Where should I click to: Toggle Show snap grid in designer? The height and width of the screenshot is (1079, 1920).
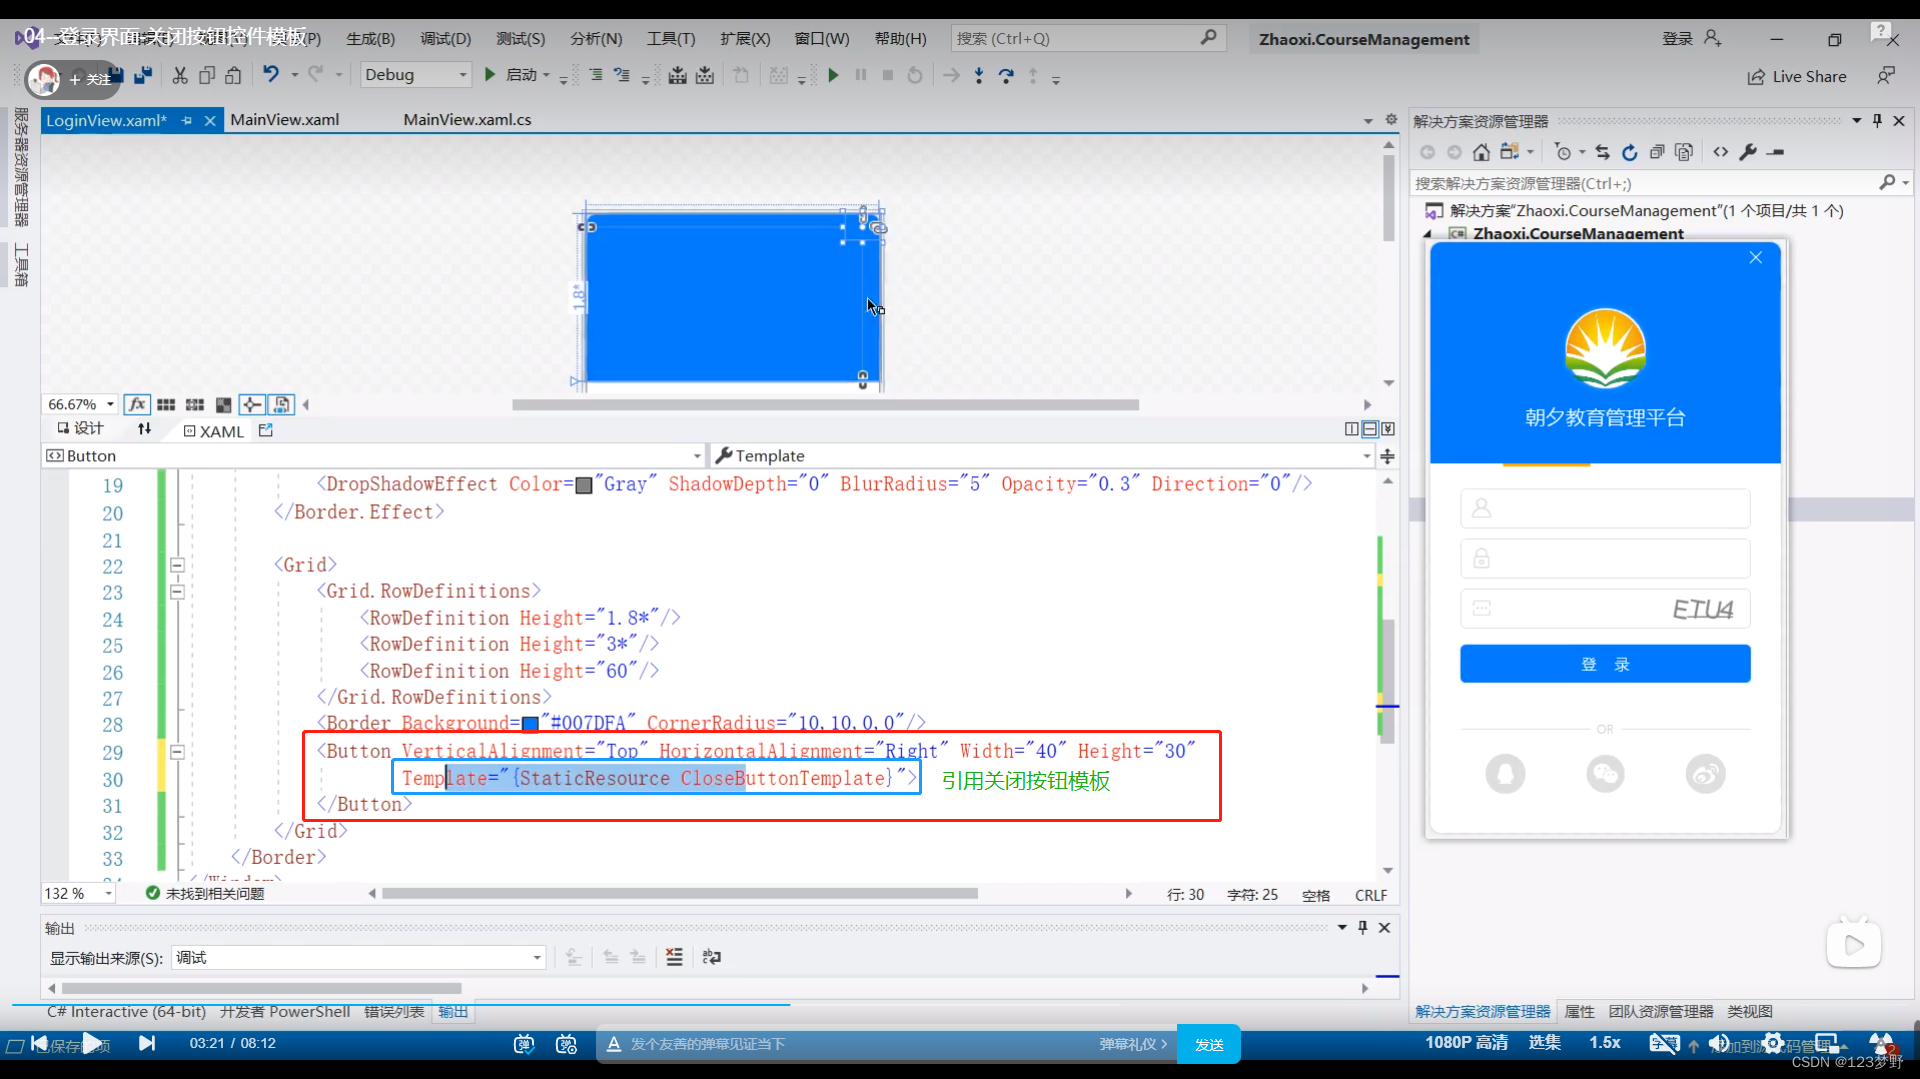[x=166, y=404]
